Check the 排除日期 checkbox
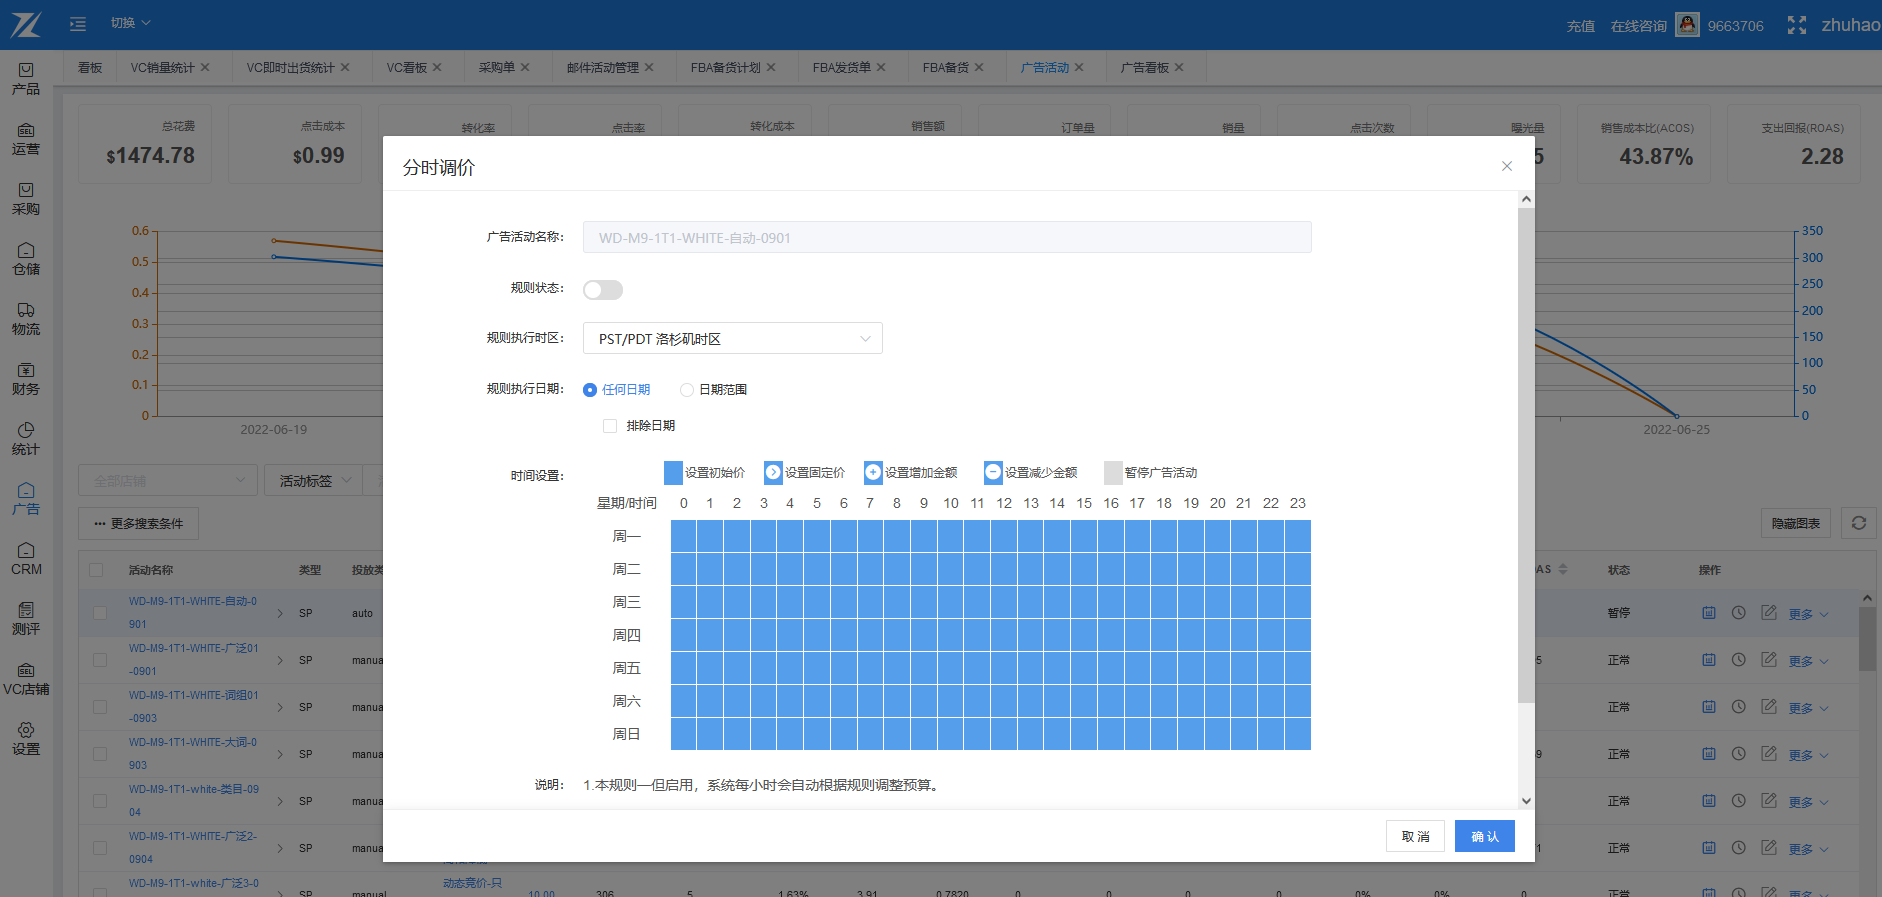The width and height of the screenshot is (1882, 897). pos(610,426)
